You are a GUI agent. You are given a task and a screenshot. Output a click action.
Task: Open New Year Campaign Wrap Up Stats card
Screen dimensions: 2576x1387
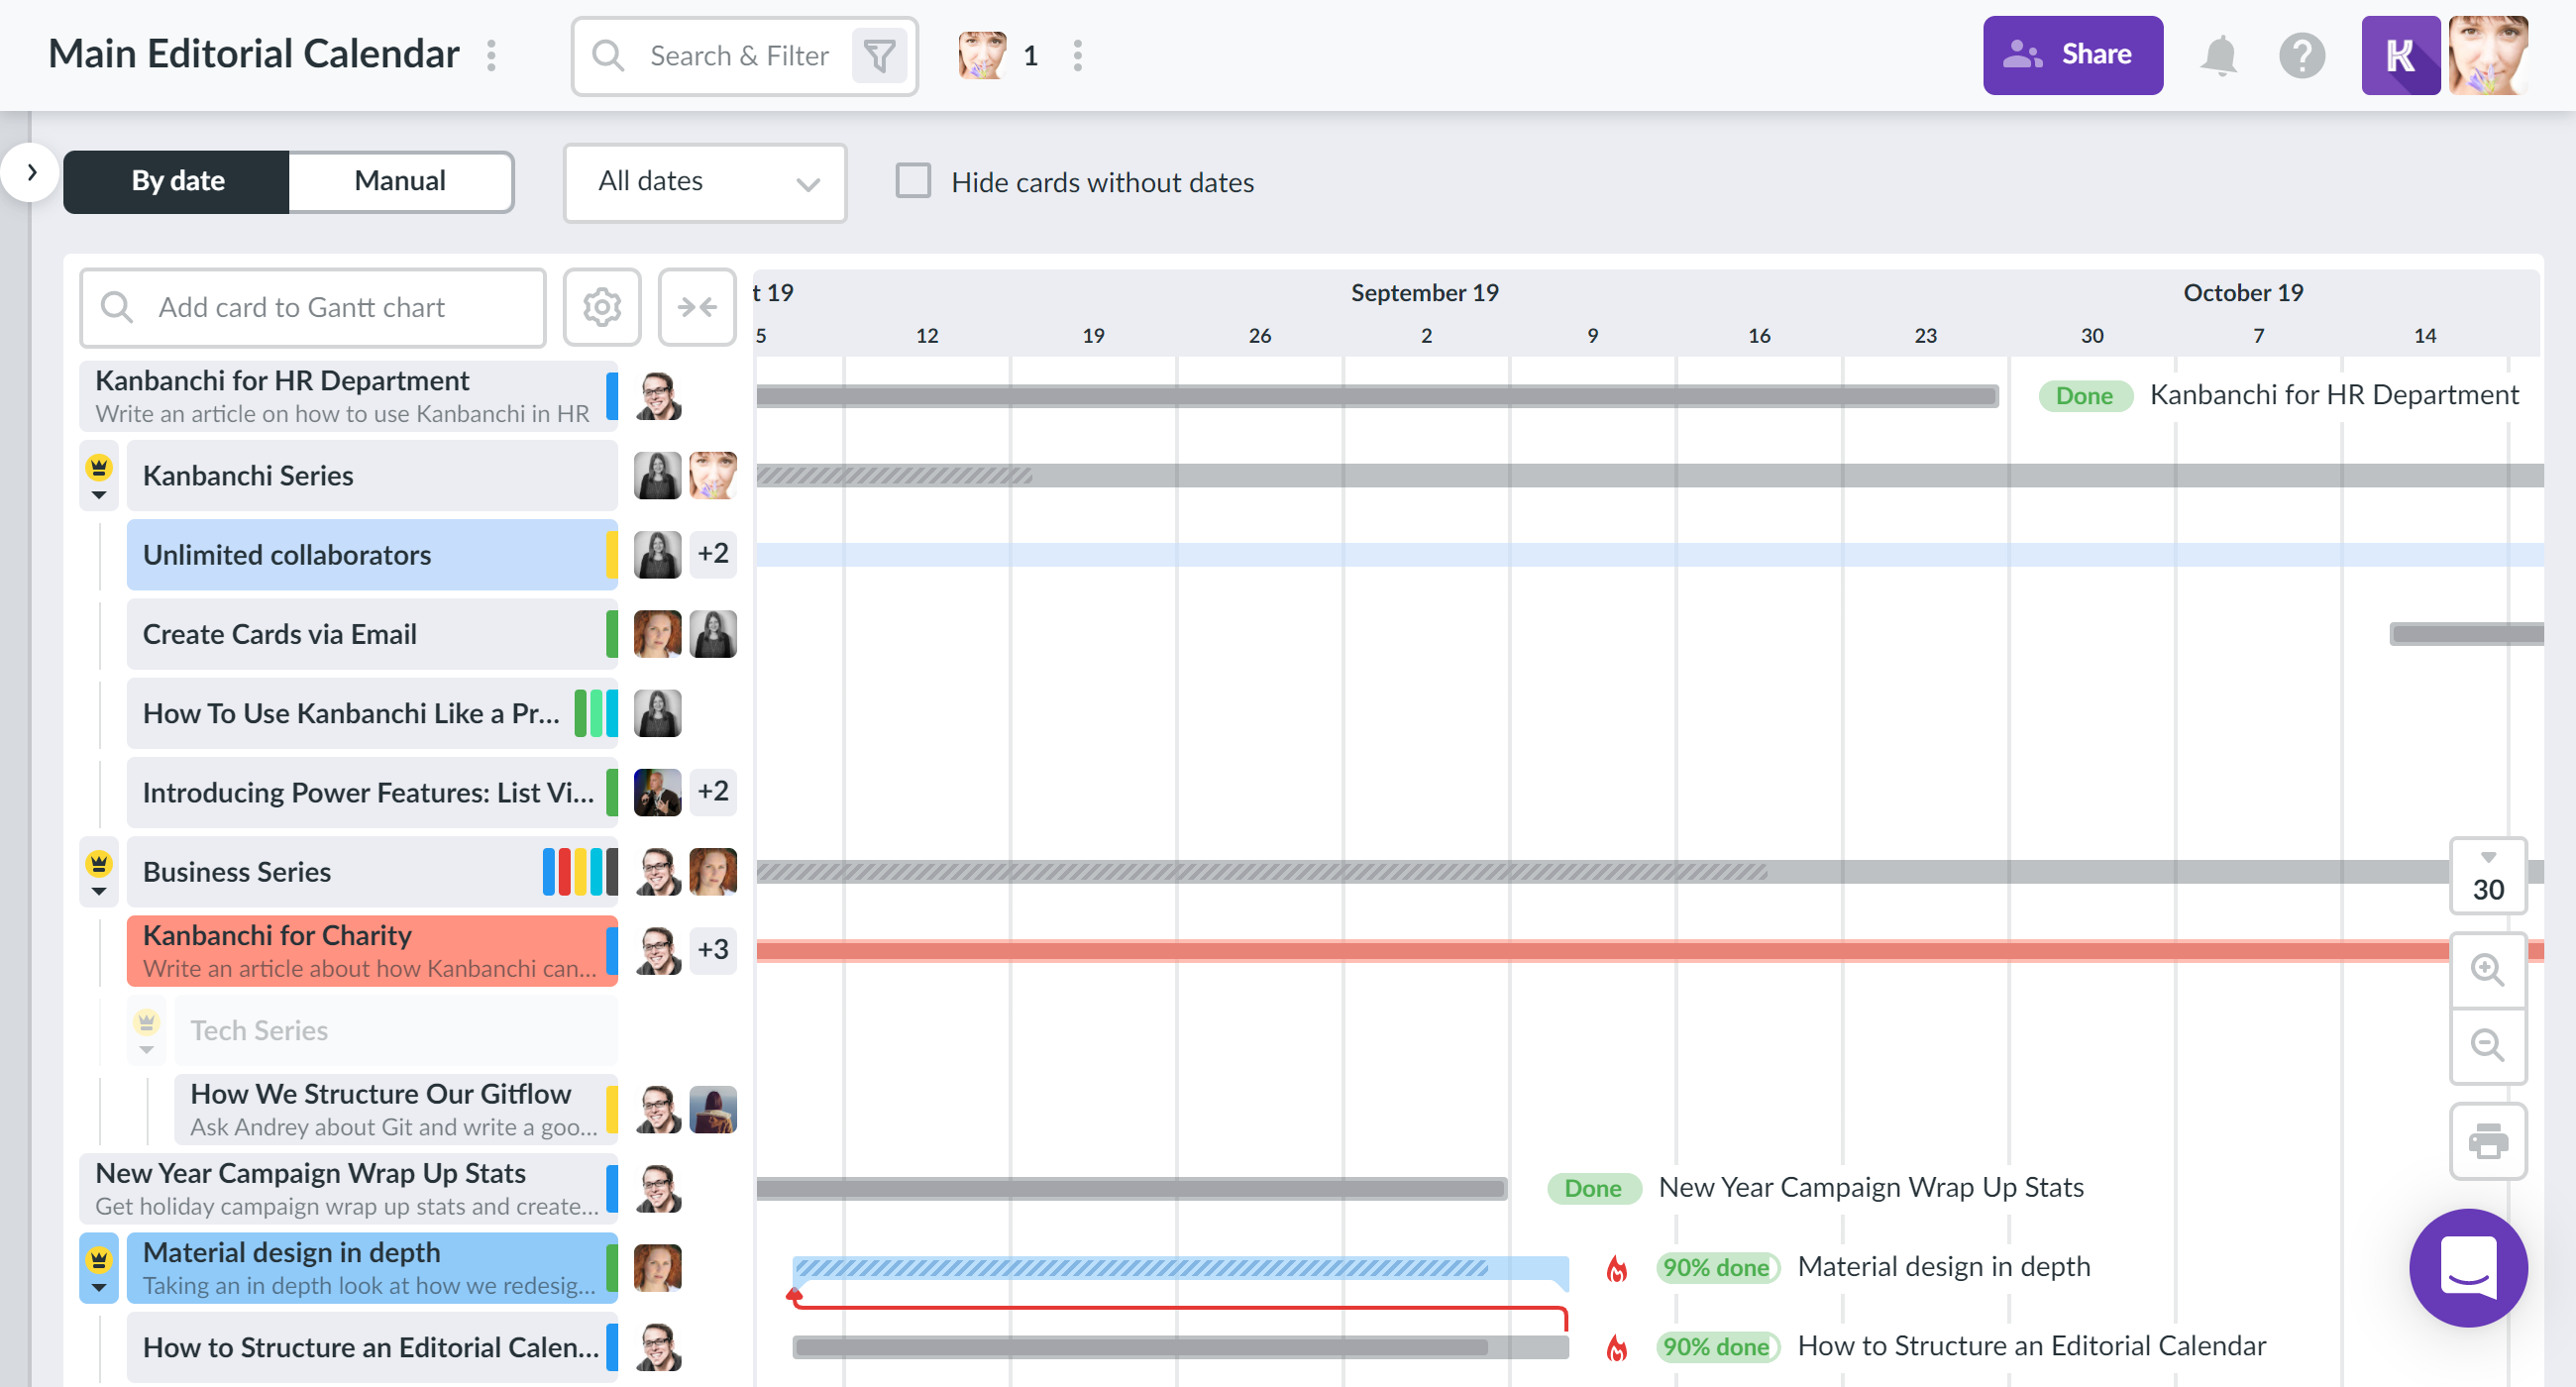[x=348, y=1188]
